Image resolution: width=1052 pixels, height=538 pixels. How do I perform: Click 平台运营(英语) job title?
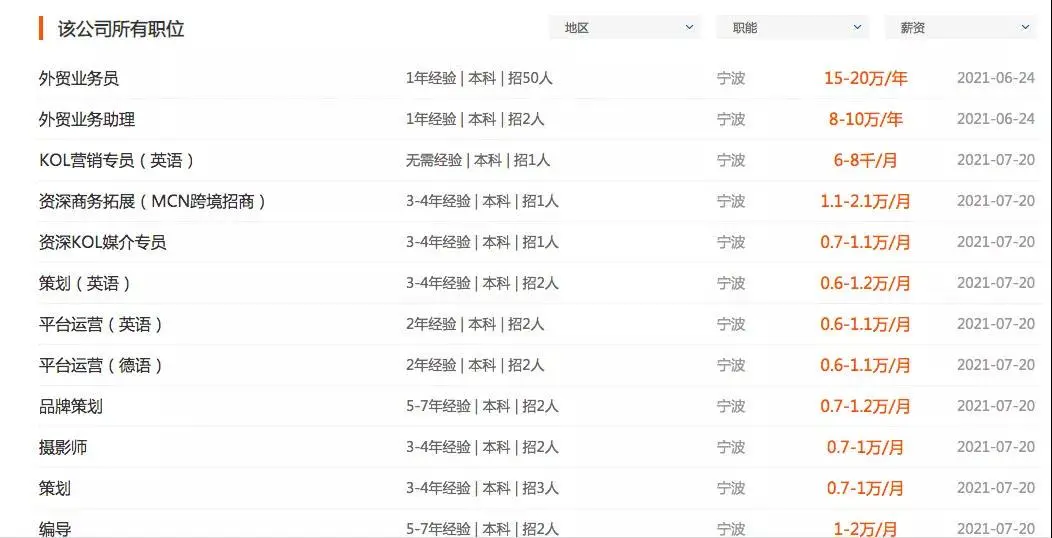coord(101,324)
